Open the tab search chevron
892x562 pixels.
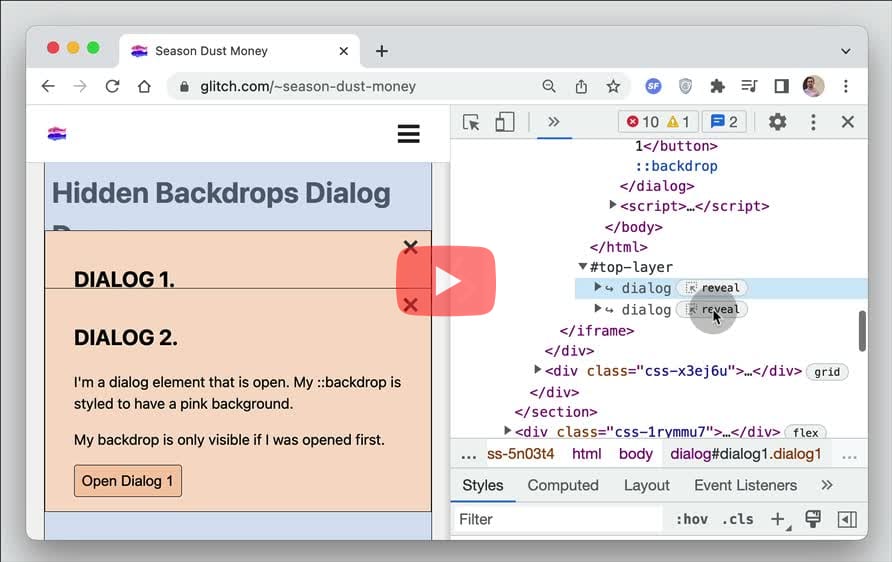[x=846, y=51]
